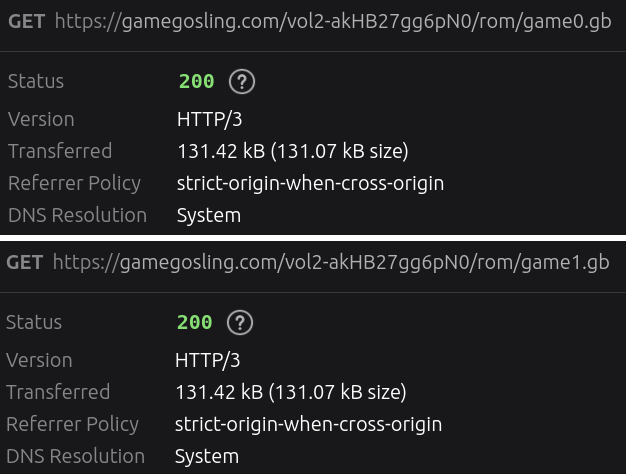The image size is (626, 474).
Task: Click the transferred size value for game1.gb
Action: coord(291,392)
